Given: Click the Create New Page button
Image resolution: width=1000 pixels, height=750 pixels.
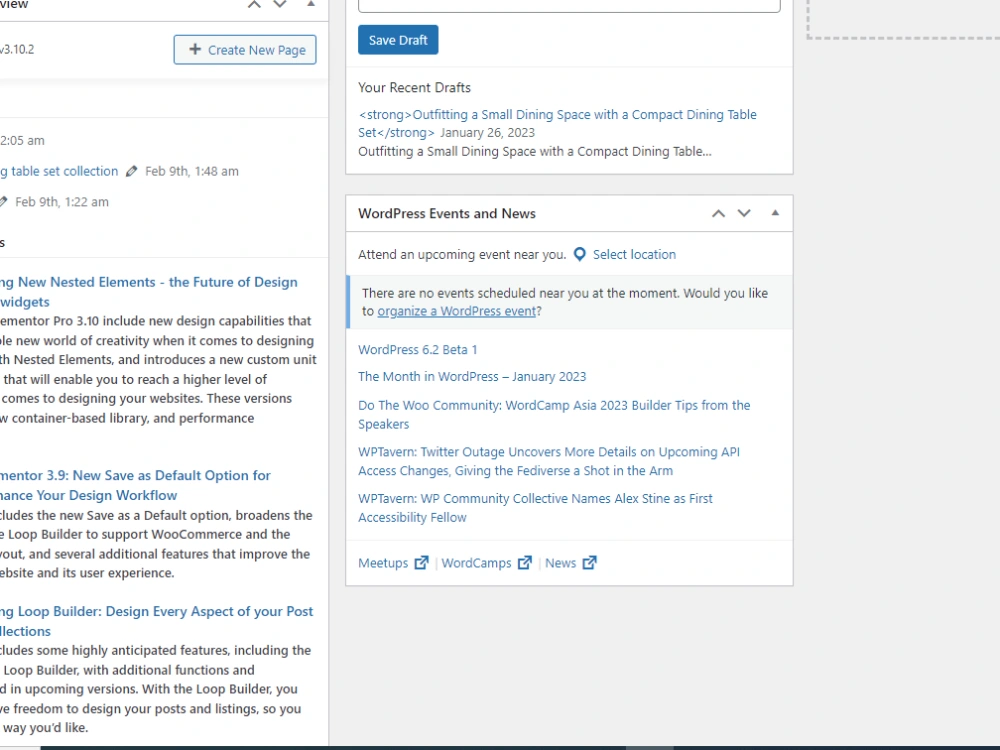Looking at the screenshot, I should [245, 50].
